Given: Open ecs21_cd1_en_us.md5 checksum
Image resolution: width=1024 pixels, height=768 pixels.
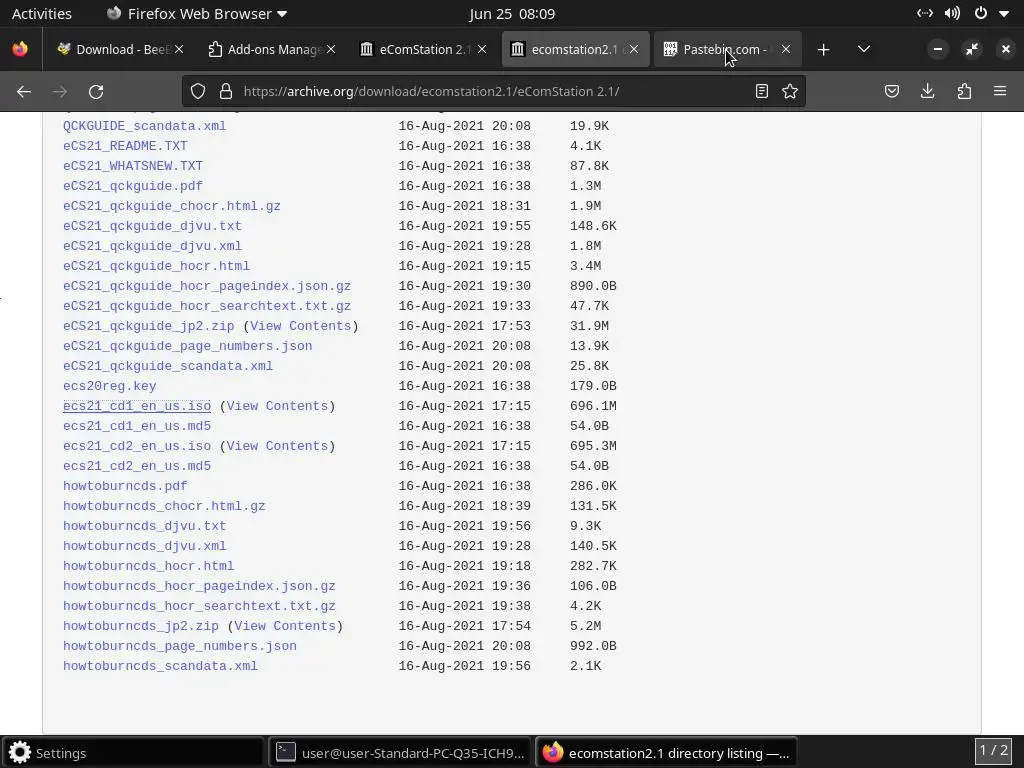Looking at the screenshot, I should [137, 426].
